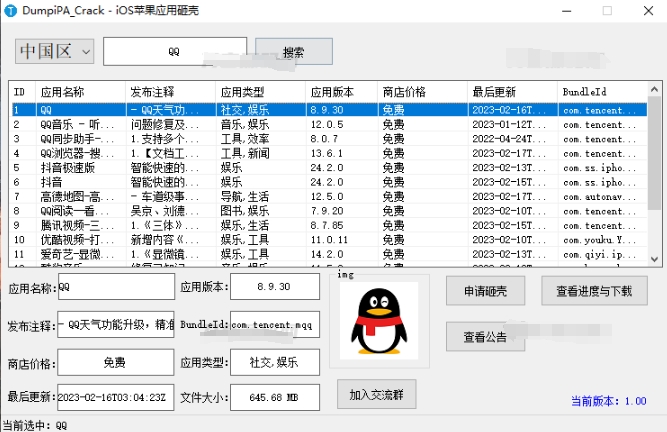667x432 pixels.
Task: Click the 申请砸壳 button
Action: point(485,291)
